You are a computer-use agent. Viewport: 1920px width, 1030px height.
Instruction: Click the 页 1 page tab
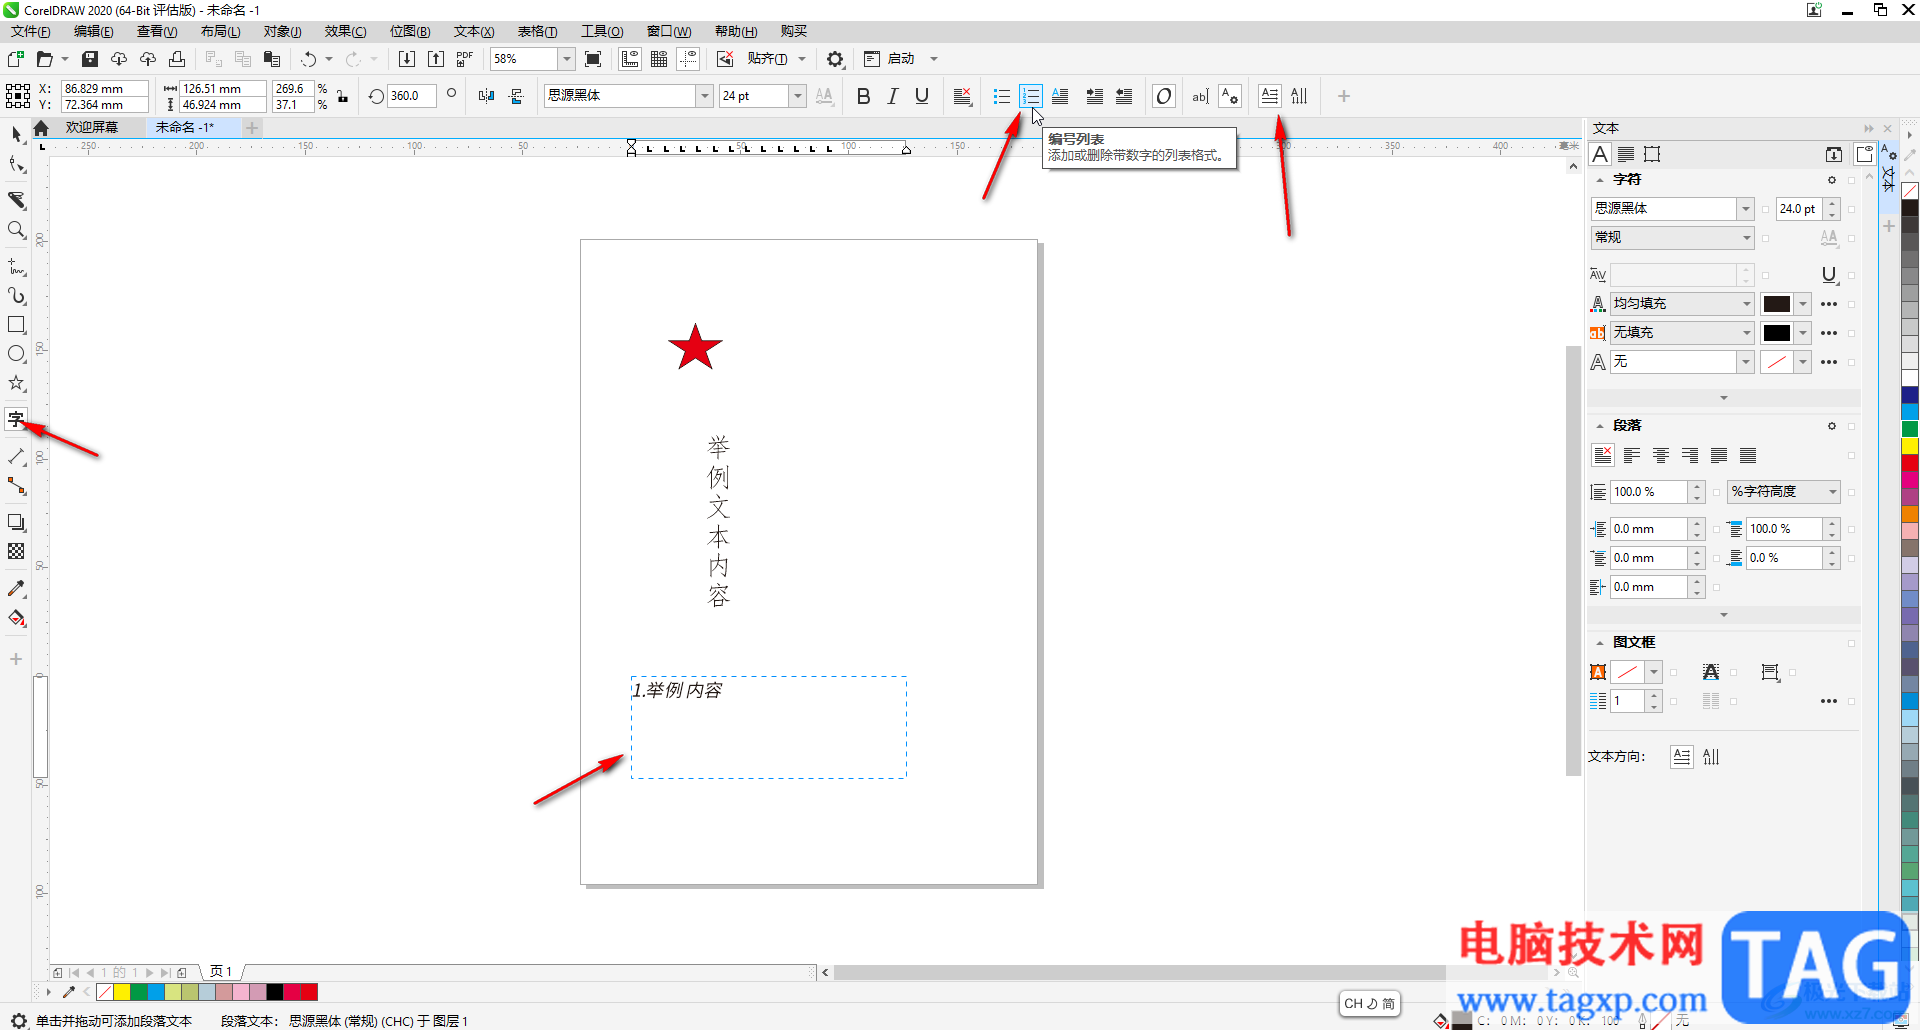coord(222,972)
